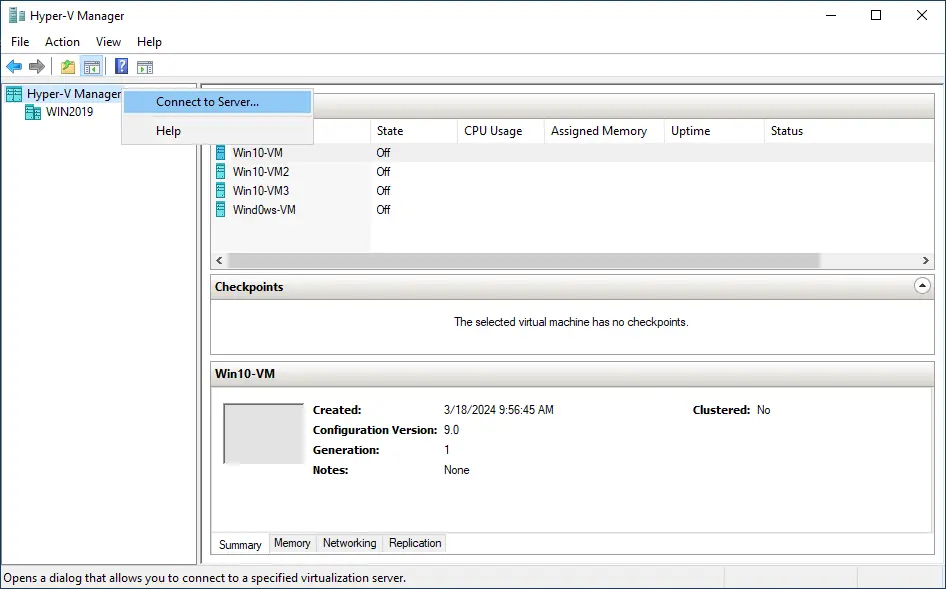Click the Back arrow toolbar icon

(x=14, y=67)
